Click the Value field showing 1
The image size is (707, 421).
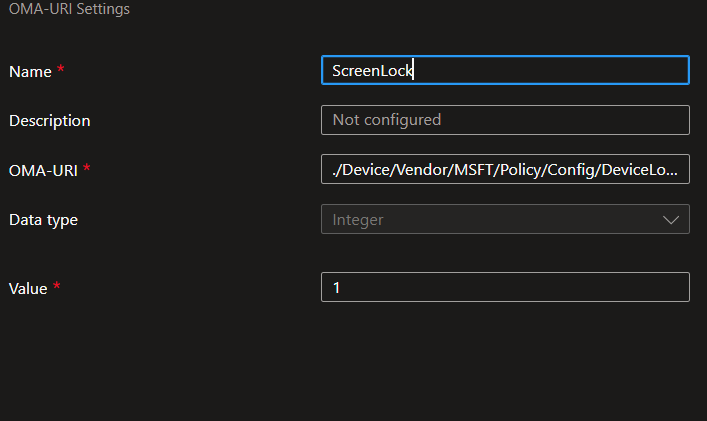505,287
